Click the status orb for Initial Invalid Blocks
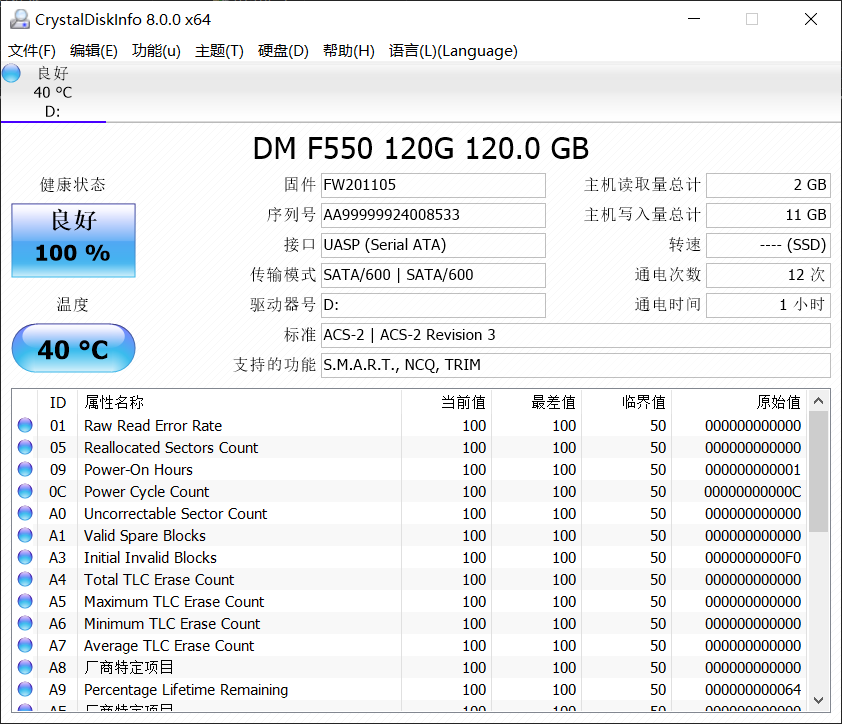Image resolution: width=842 pixels, height=724 pixels. tap(25, 558)
